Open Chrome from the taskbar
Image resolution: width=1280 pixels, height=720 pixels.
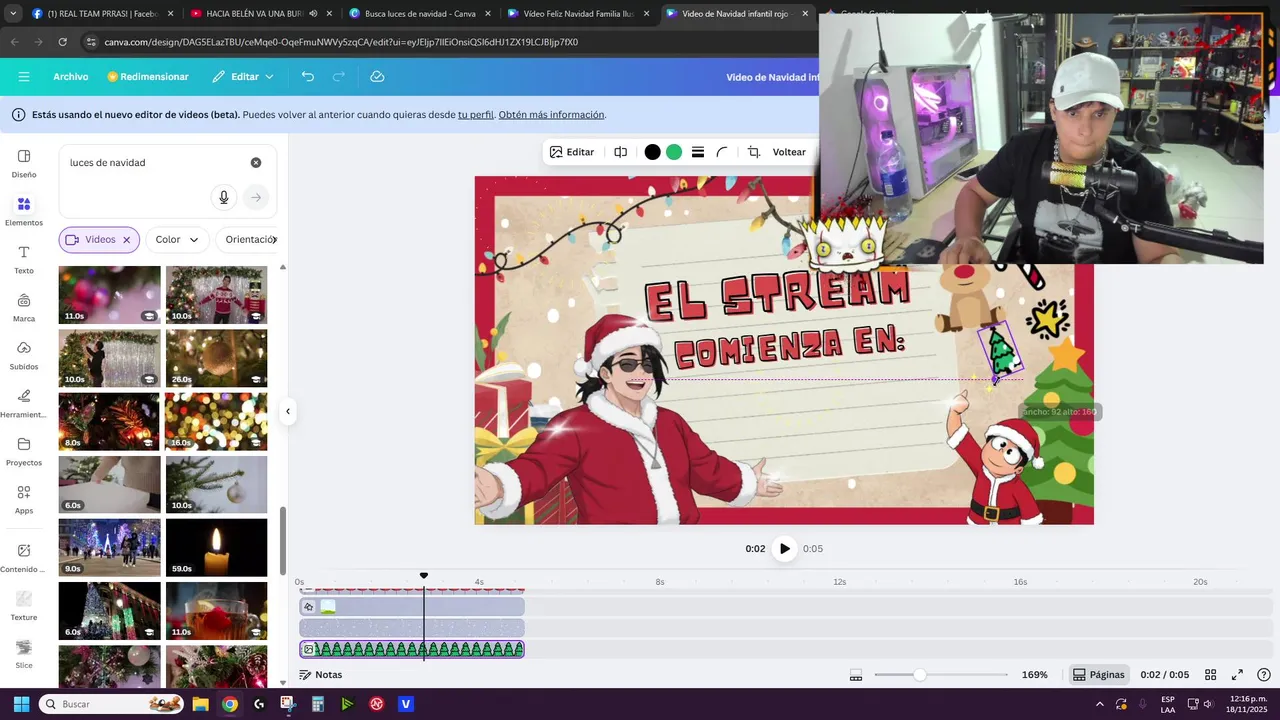(230, 704)
